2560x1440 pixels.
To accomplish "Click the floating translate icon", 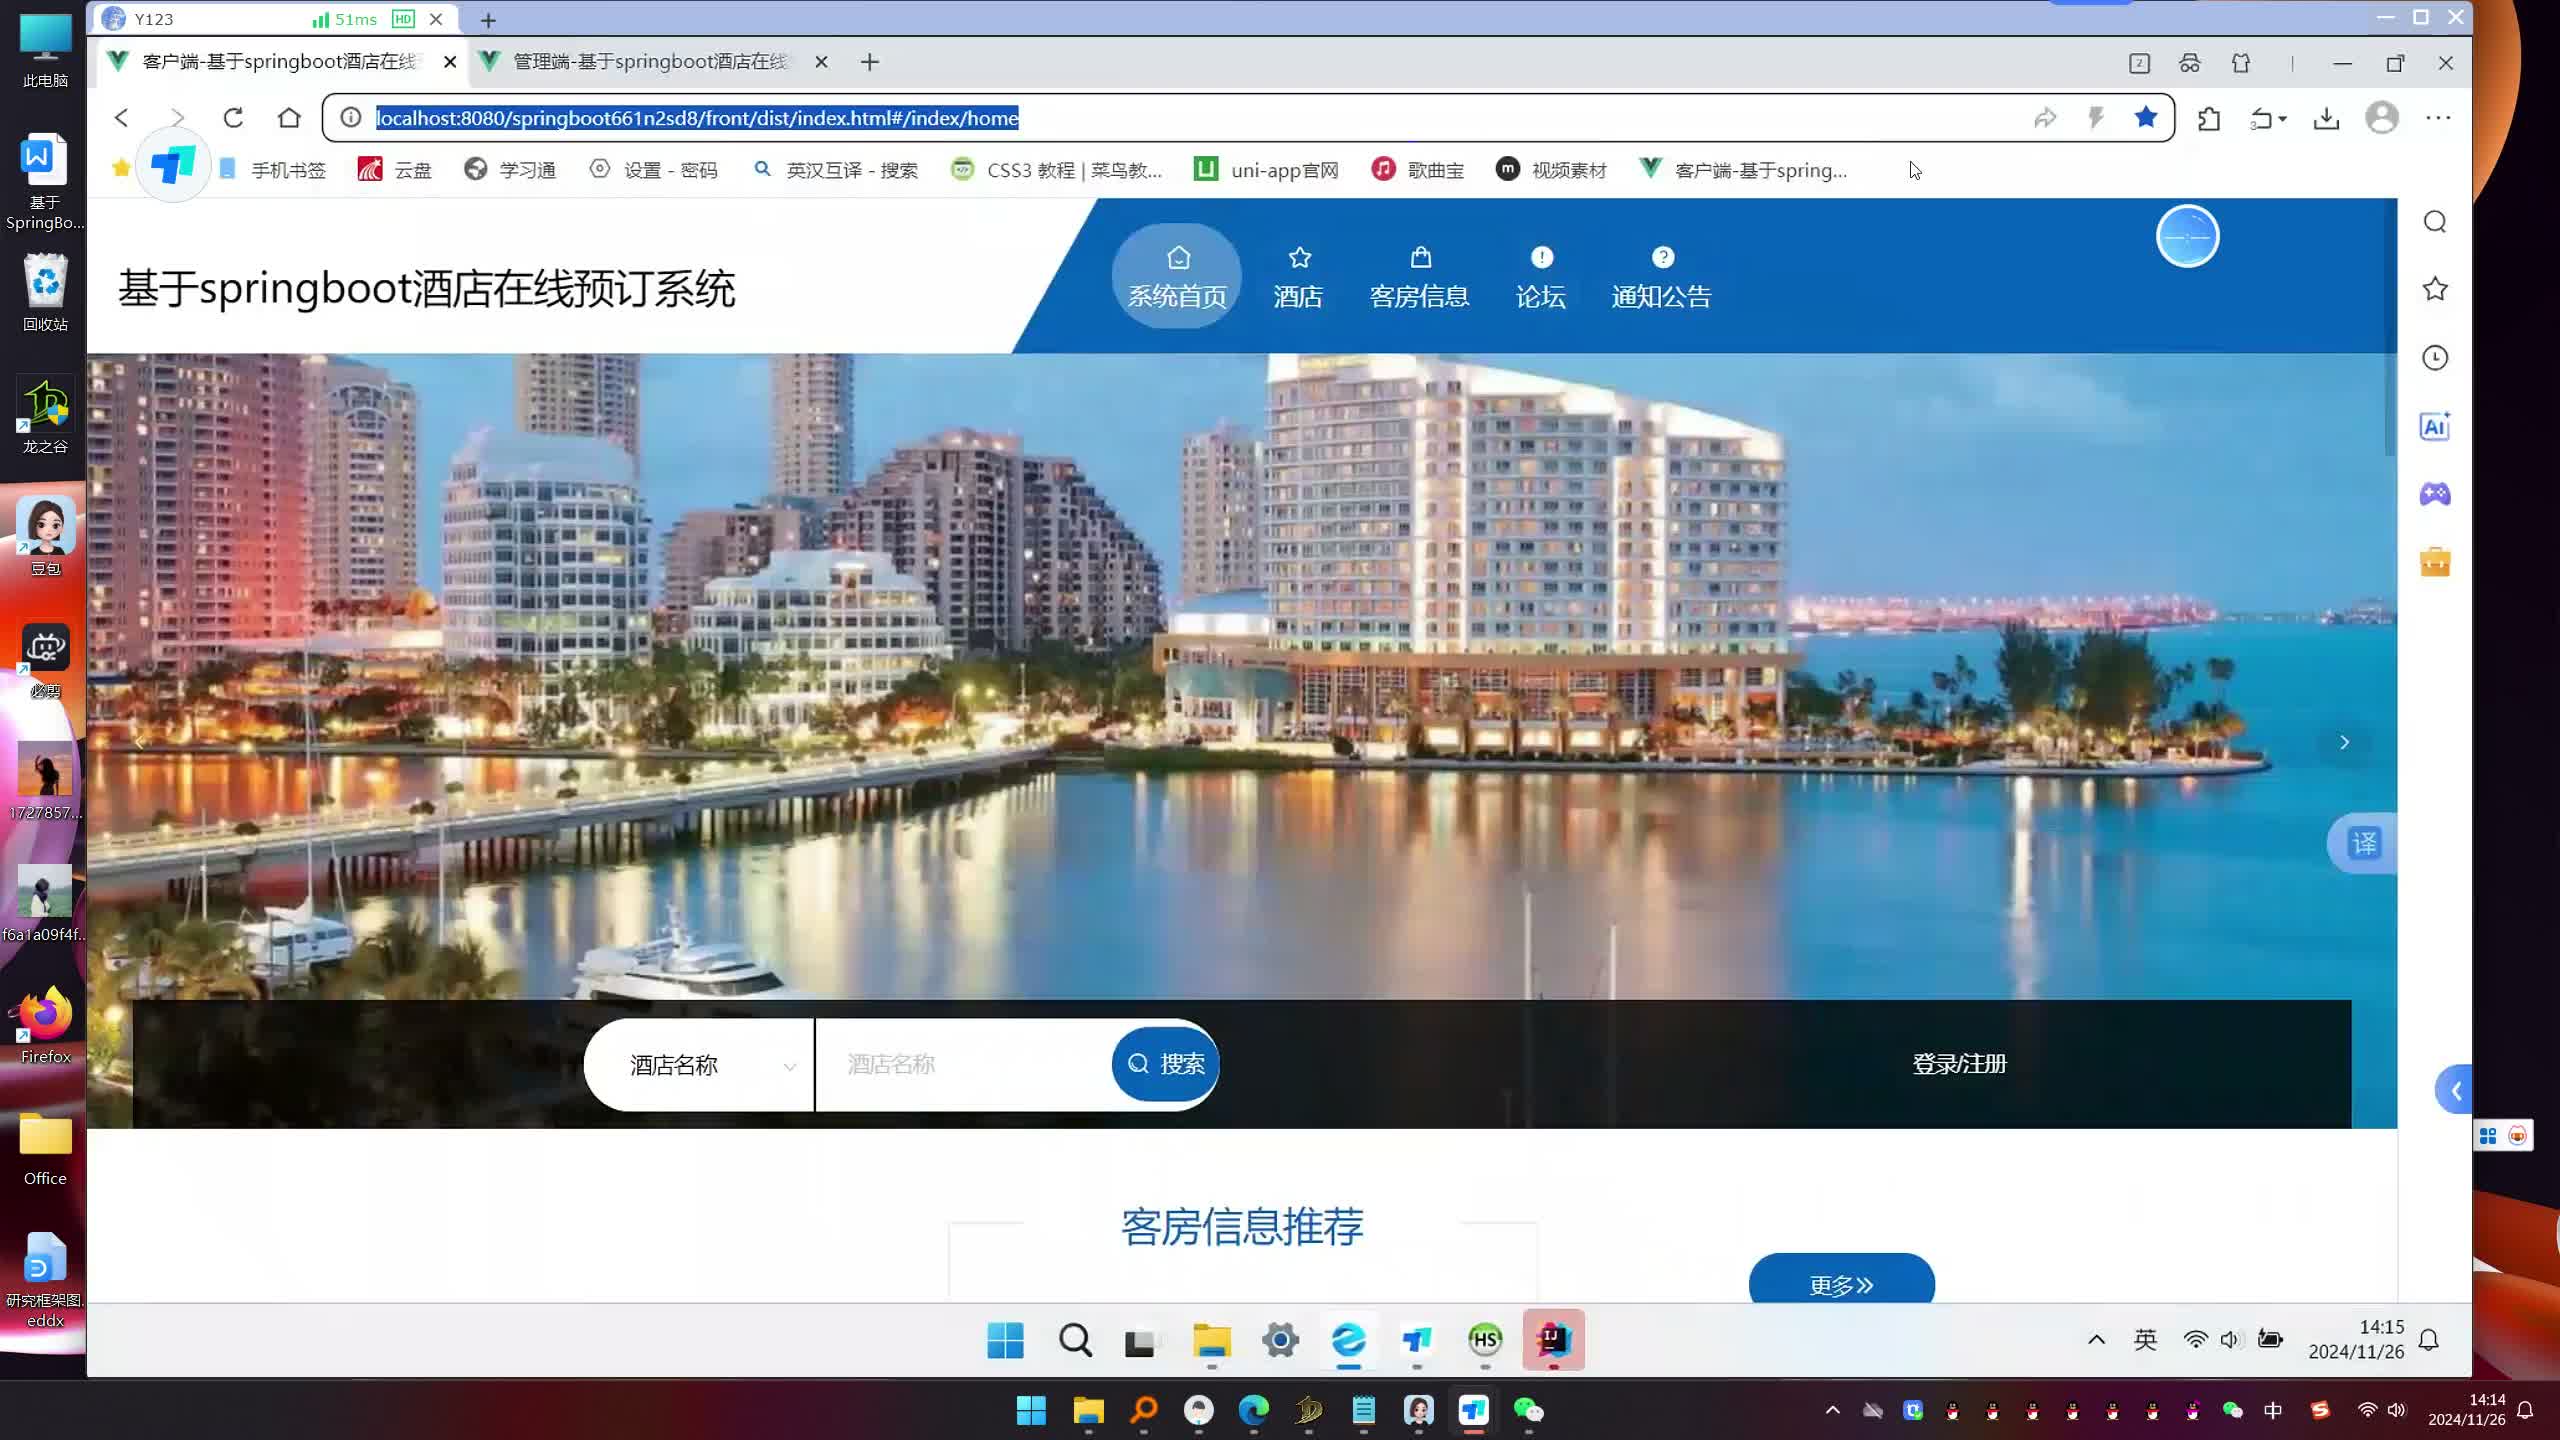I will 2364,843.
